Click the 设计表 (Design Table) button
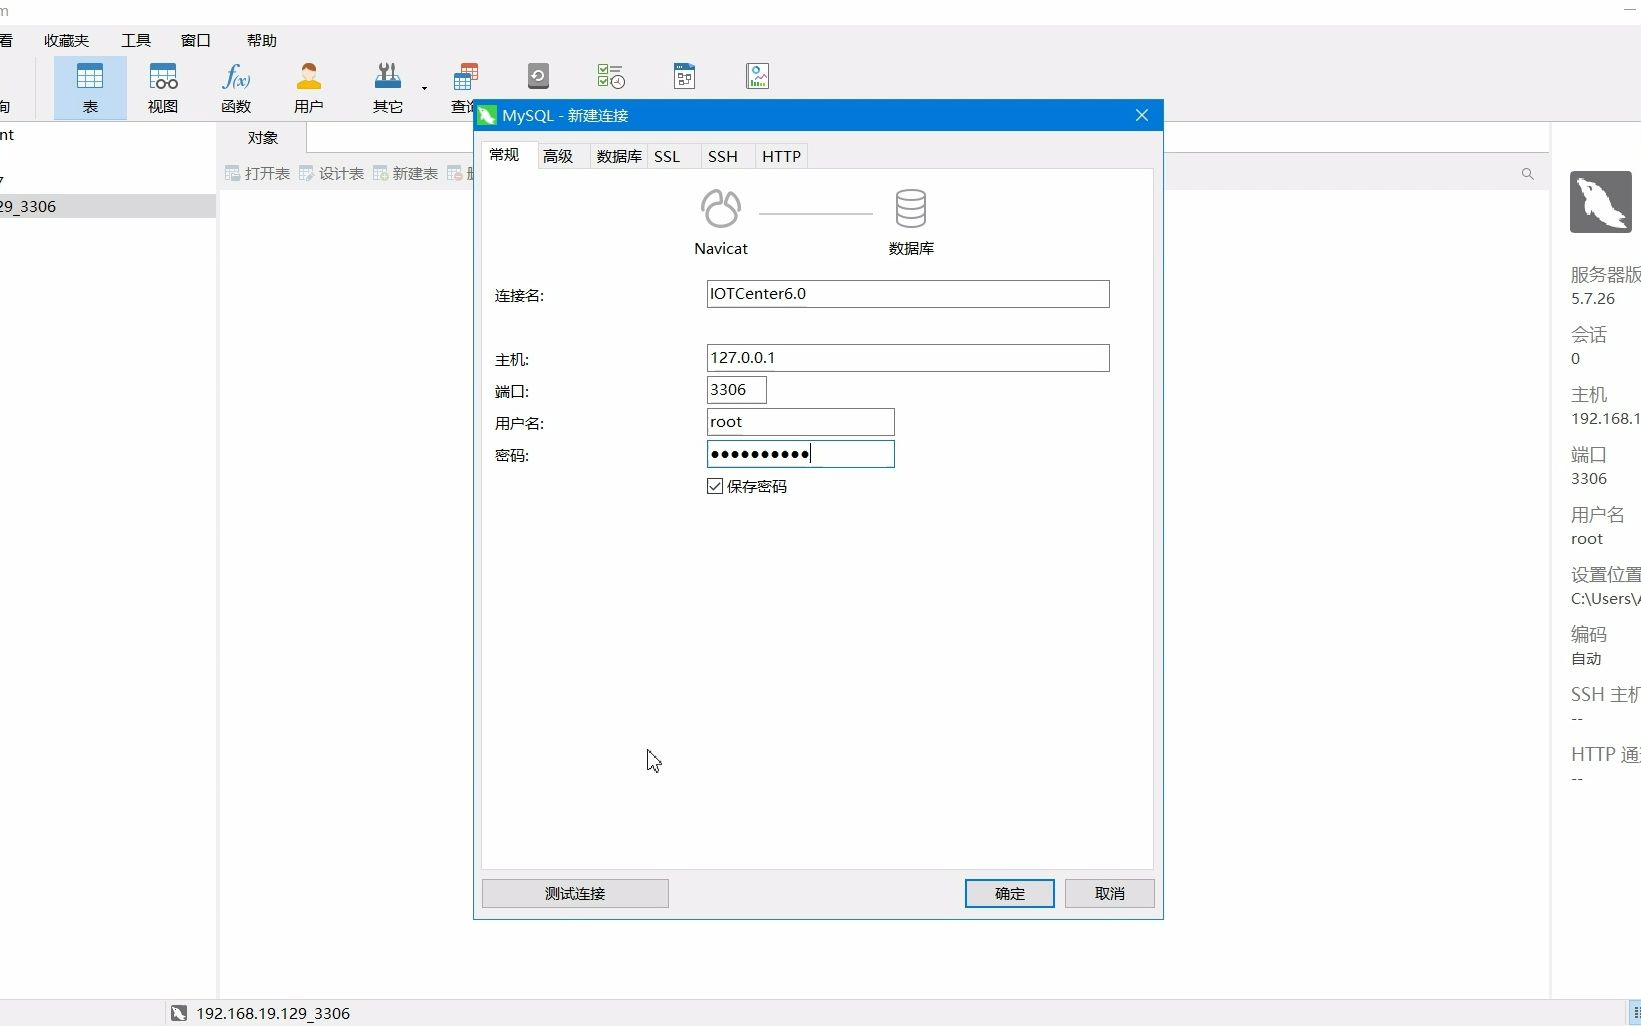 (332, 174)
